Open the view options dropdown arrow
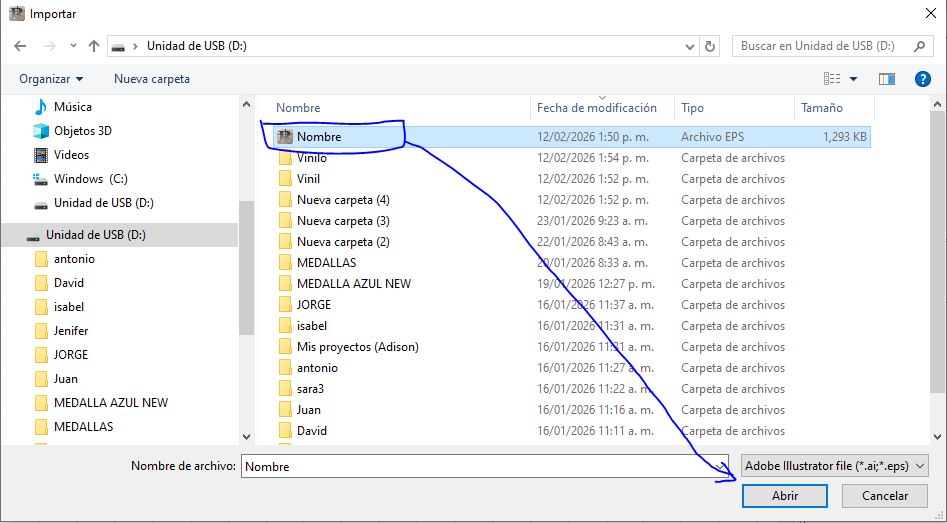This screenshot has height=523, width=947. click(x=853, y=79)
